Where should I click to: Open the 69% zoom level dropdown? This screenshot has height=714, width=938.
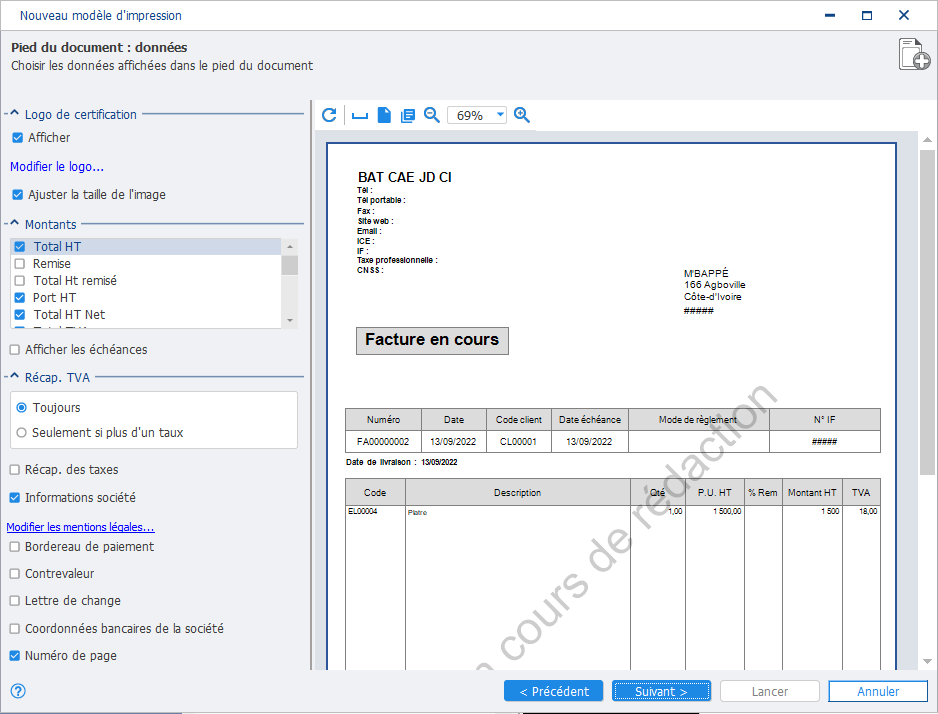[x=500, y=115]
